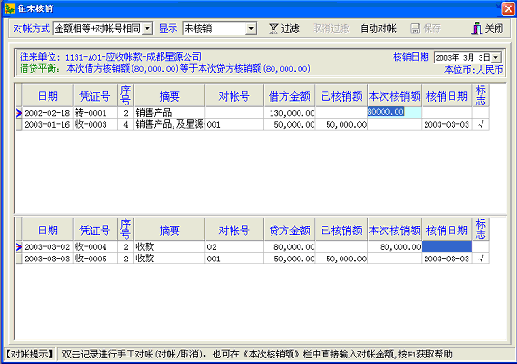The width and height of the screenshot is (517, 364).
Task: Open the 对帐方式 dropdown arrow
Action: [147, 29]
